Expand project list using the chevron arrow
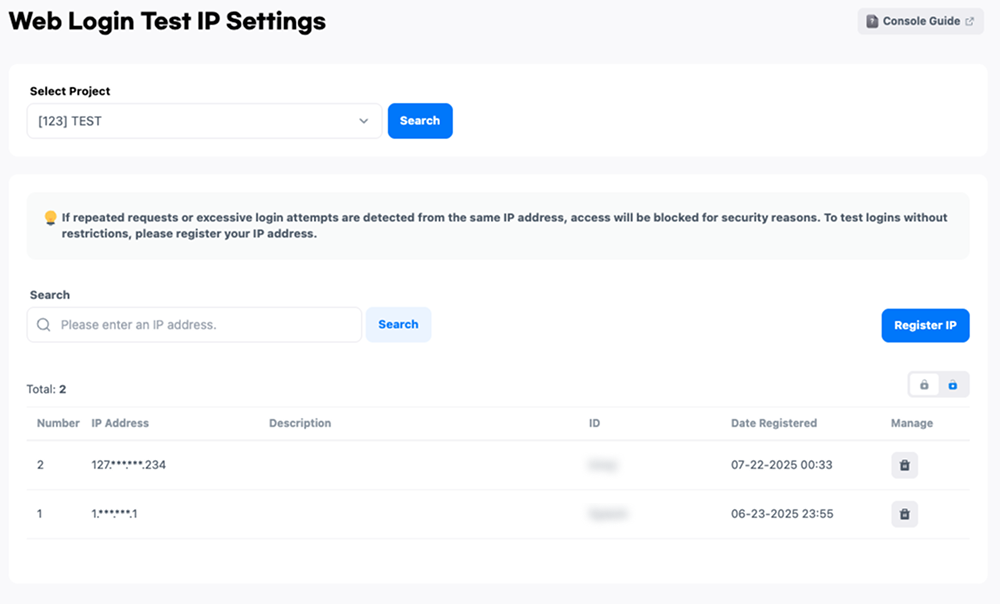This screenshot has width=1000, height=604. [x=364, y=121]
